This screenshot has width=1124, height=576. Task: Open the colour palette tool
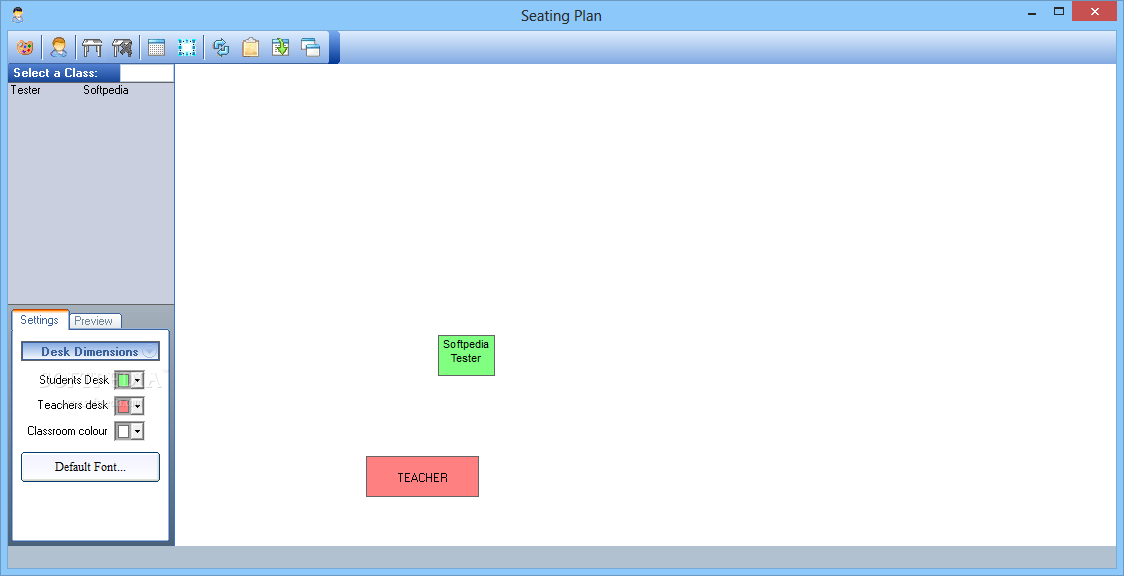25,48
